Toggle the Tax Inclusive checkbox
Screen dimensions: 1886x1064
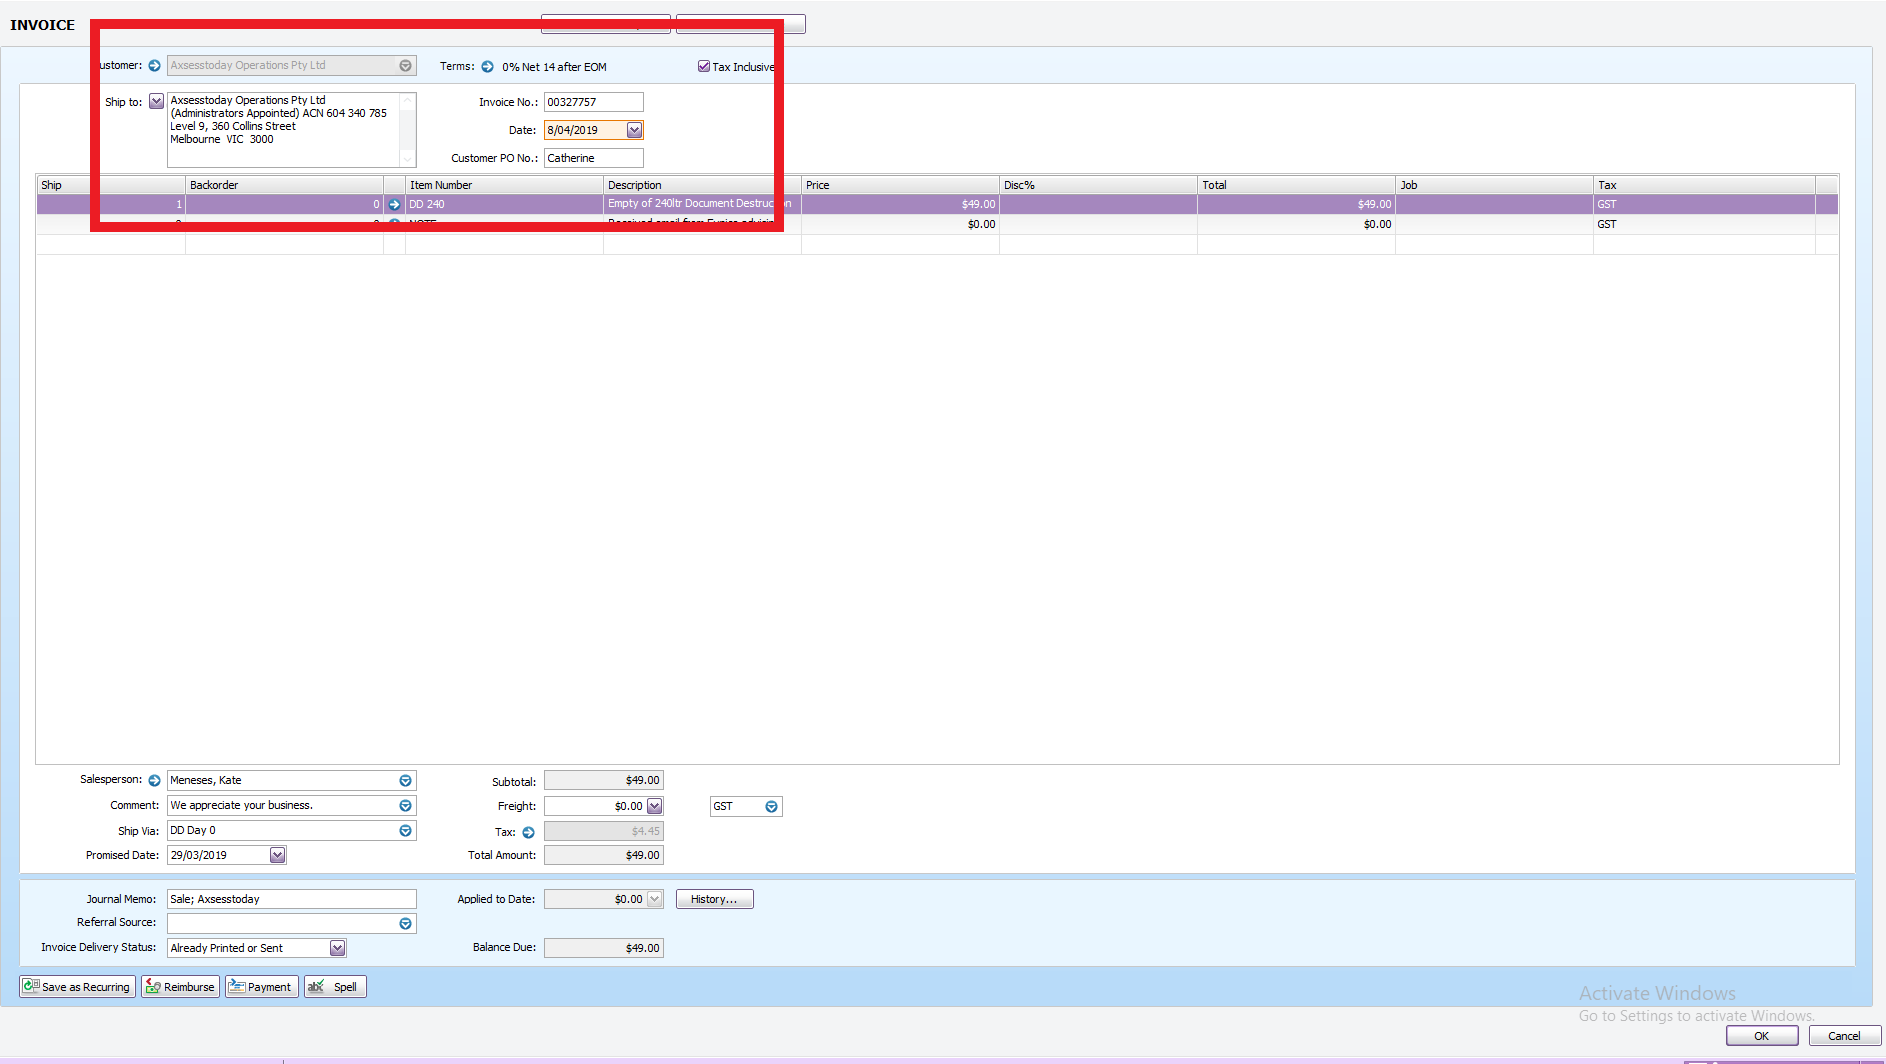click(704, 67)
